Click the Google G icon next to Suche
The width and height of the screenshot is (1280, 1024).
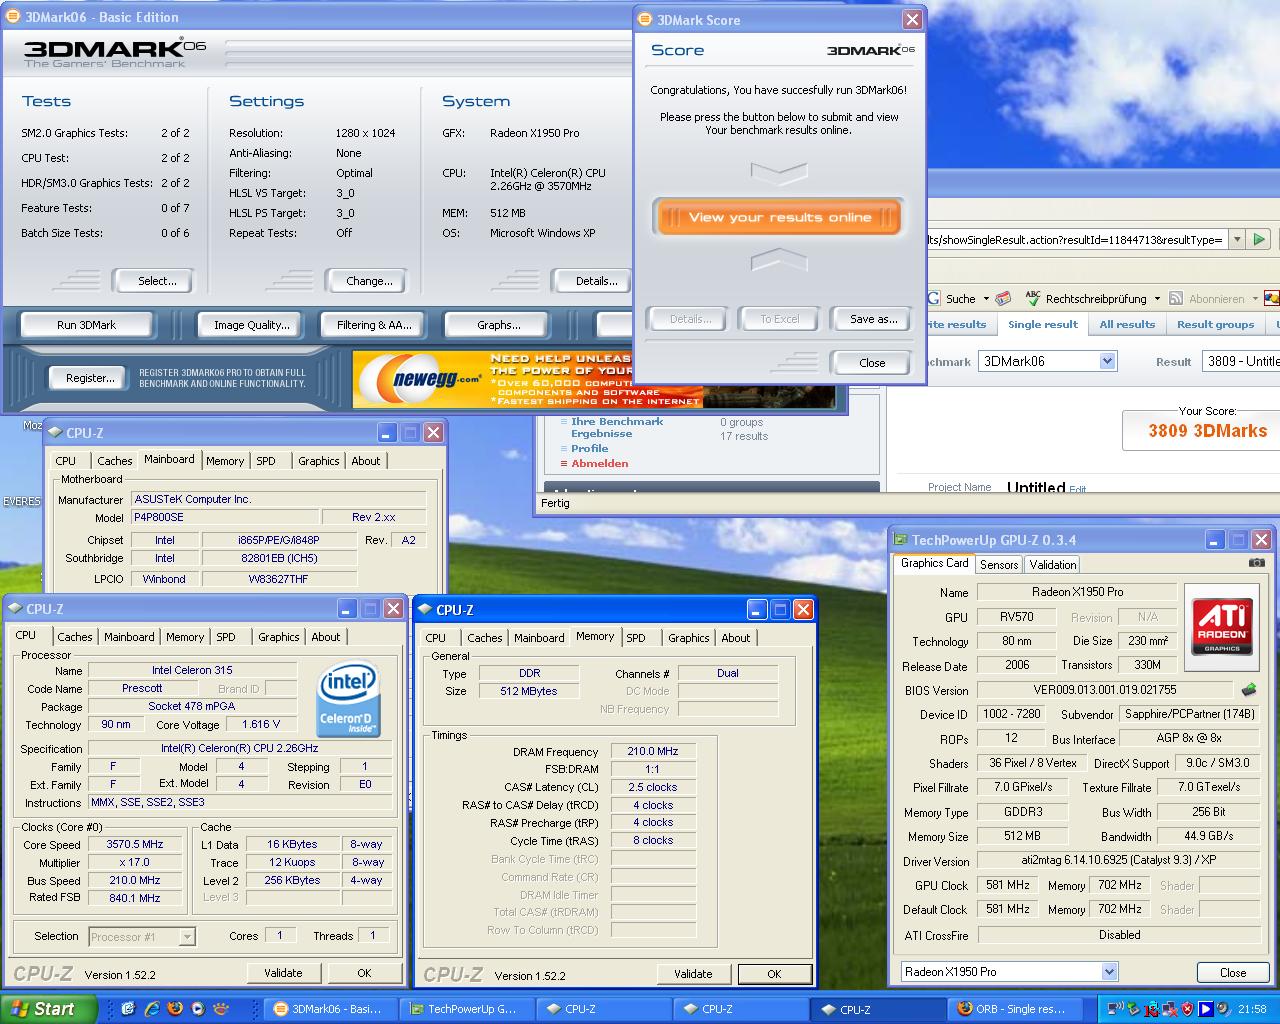coord(934,298)
